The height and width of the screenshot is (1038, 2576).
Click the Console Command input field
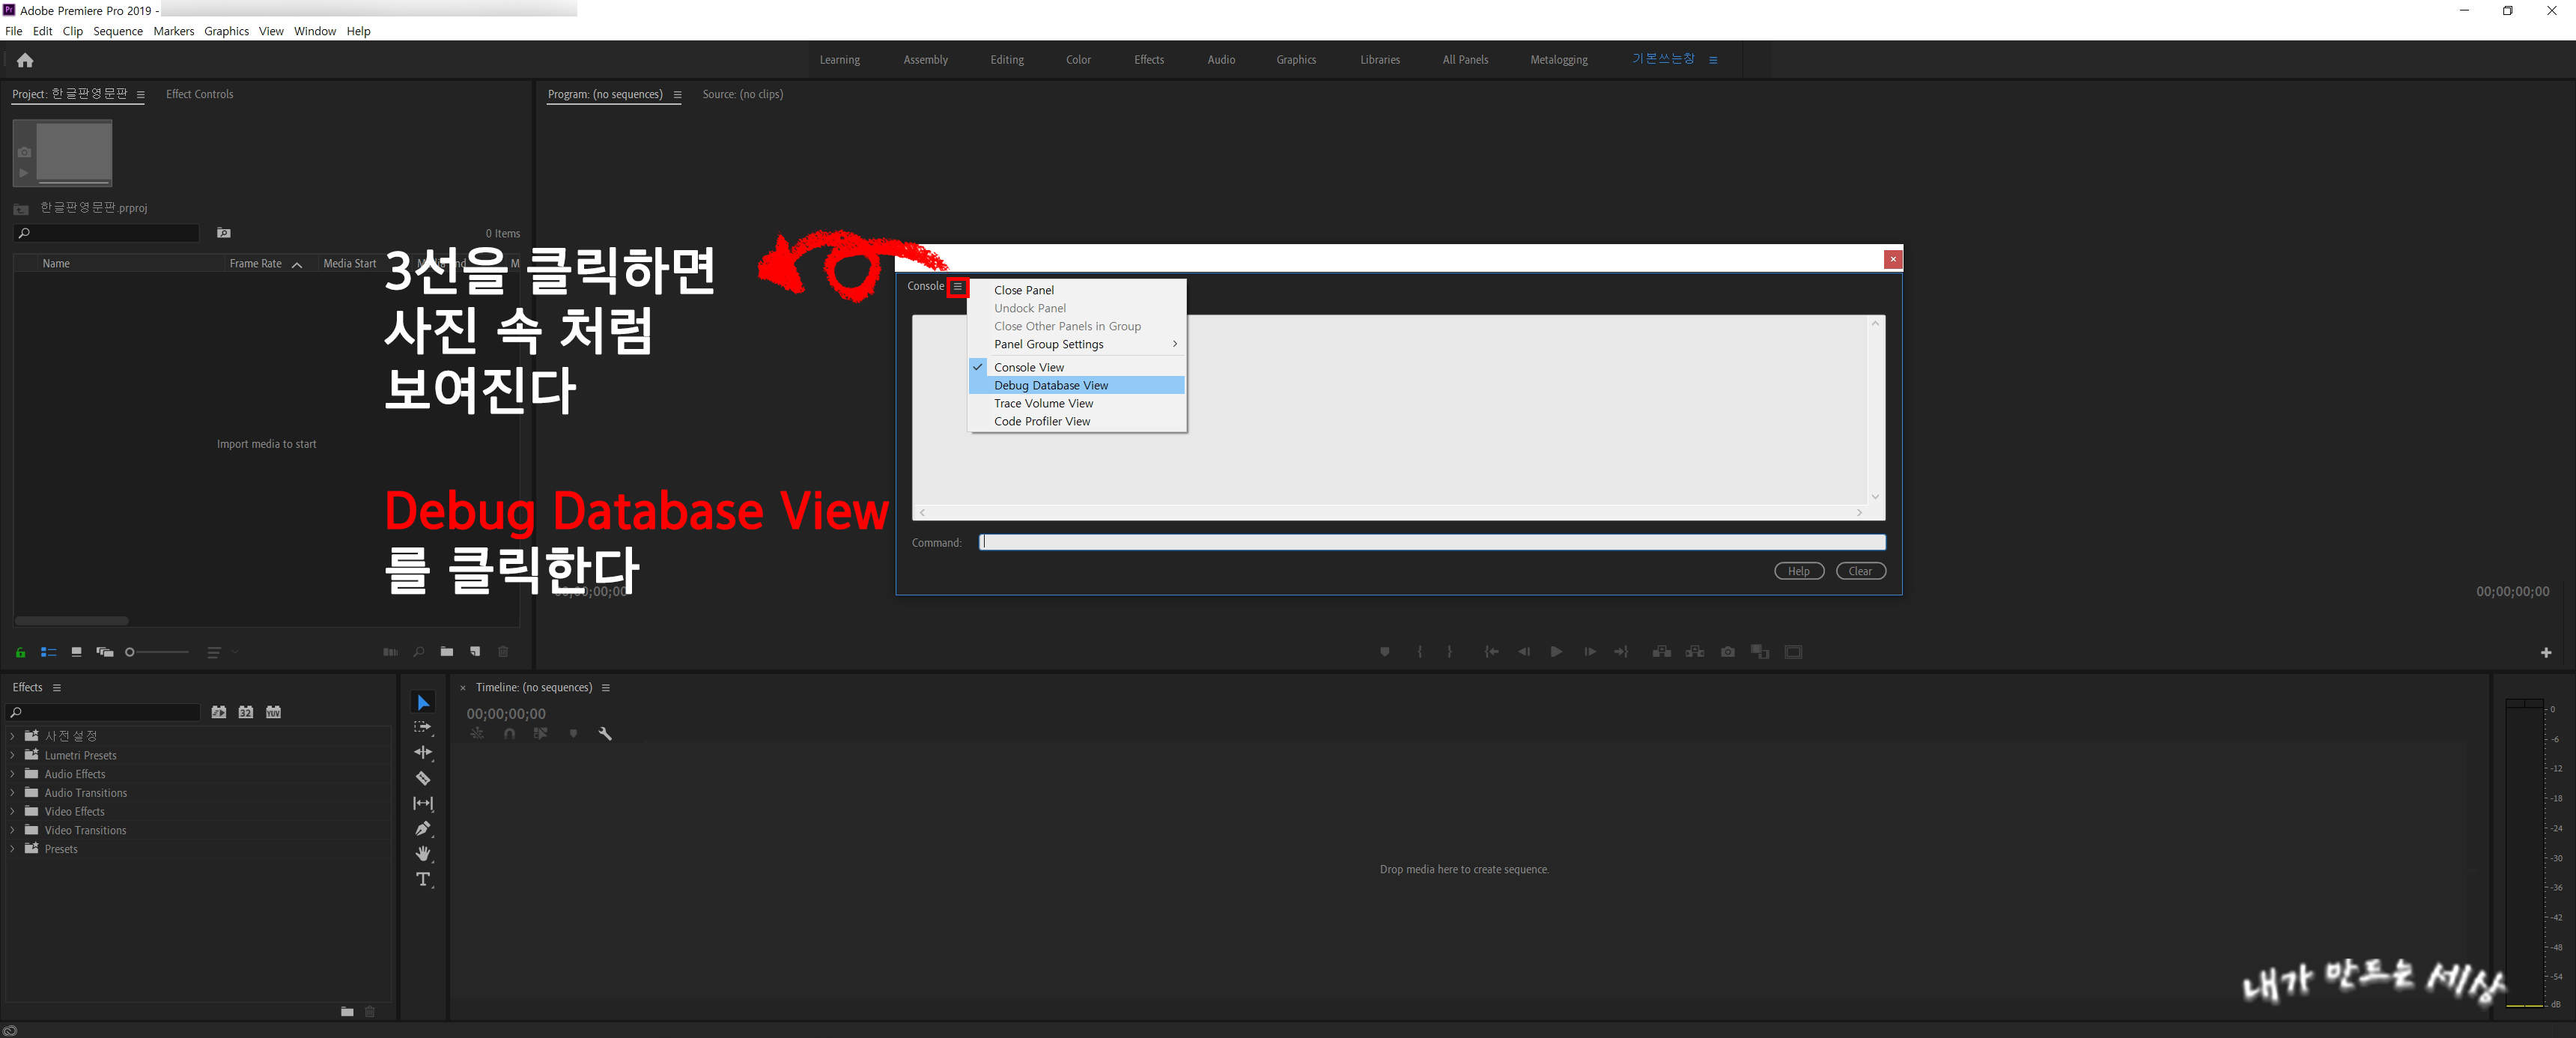click(1430, 542)
